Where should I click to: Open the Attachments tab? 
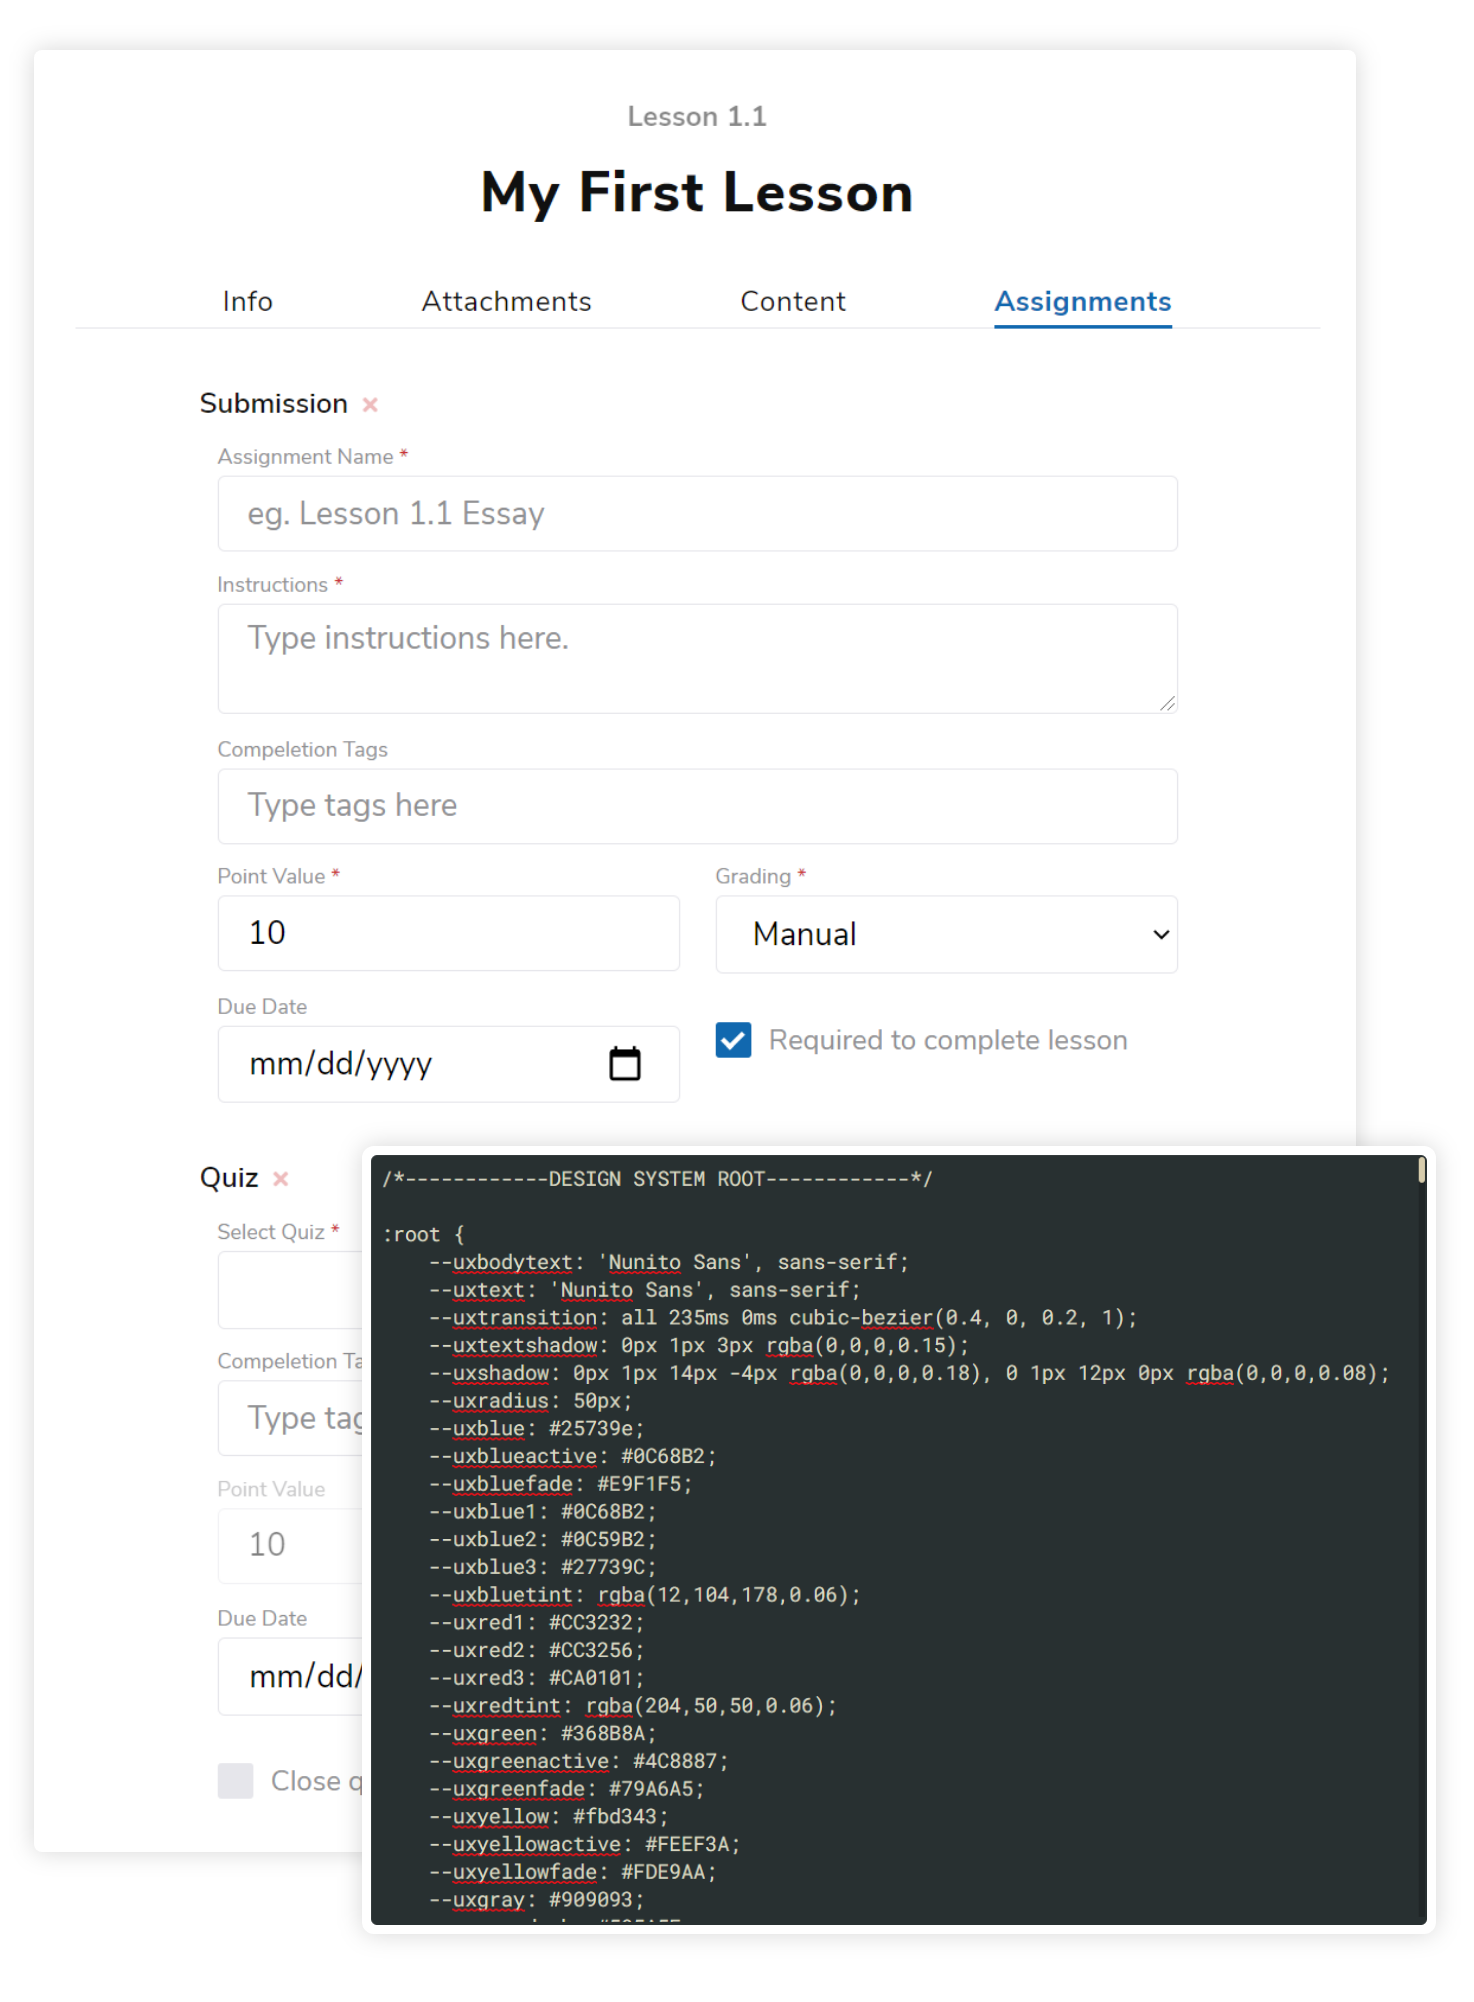click(506, 301)
